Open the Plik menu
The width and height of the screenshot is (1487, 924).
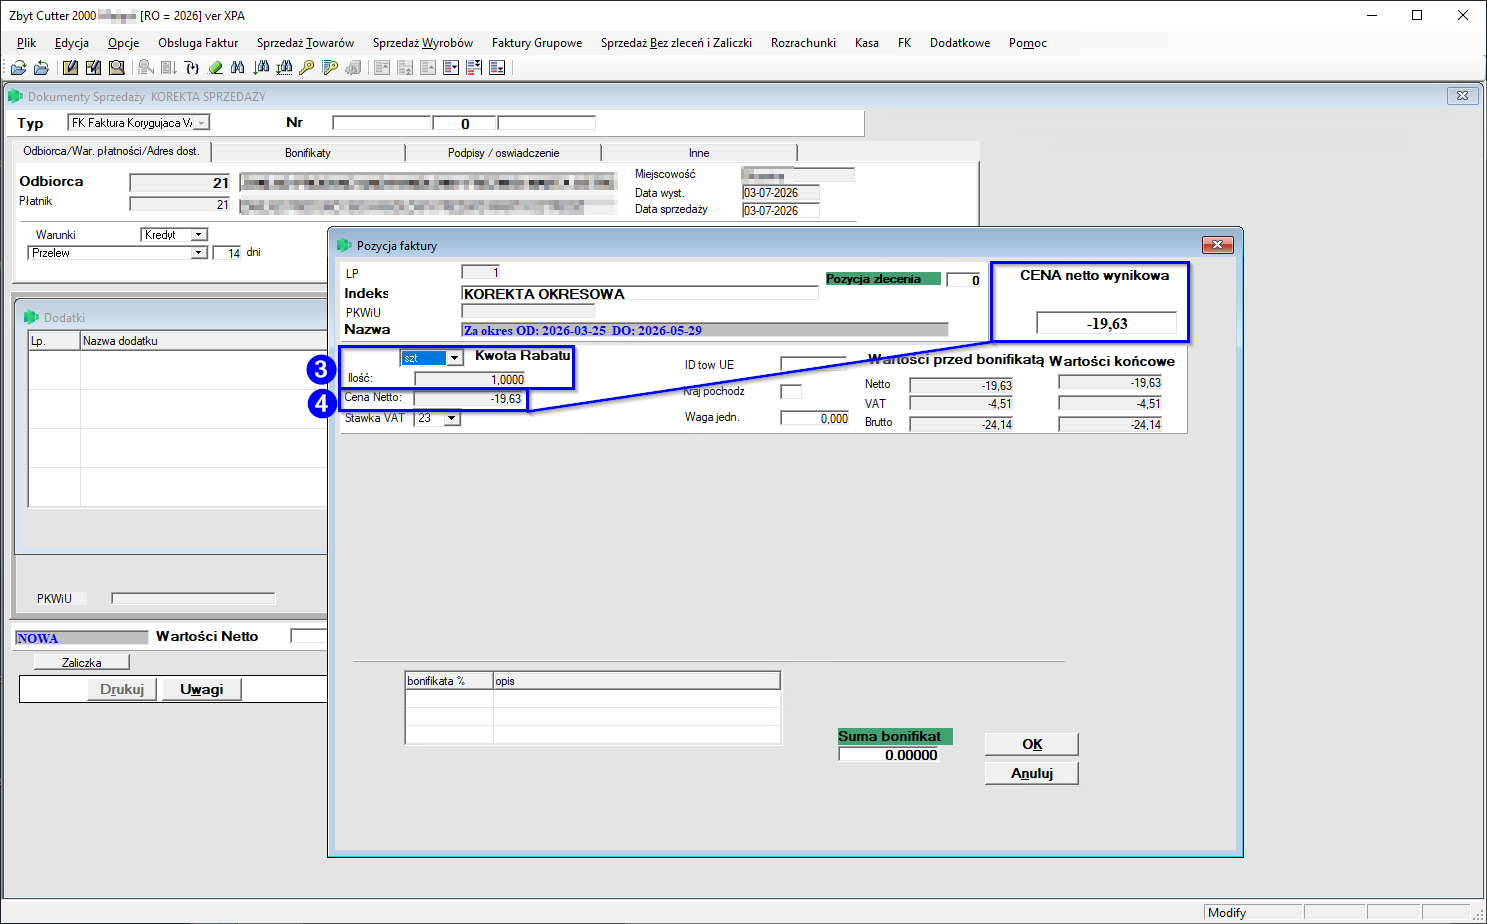[26, 43]
